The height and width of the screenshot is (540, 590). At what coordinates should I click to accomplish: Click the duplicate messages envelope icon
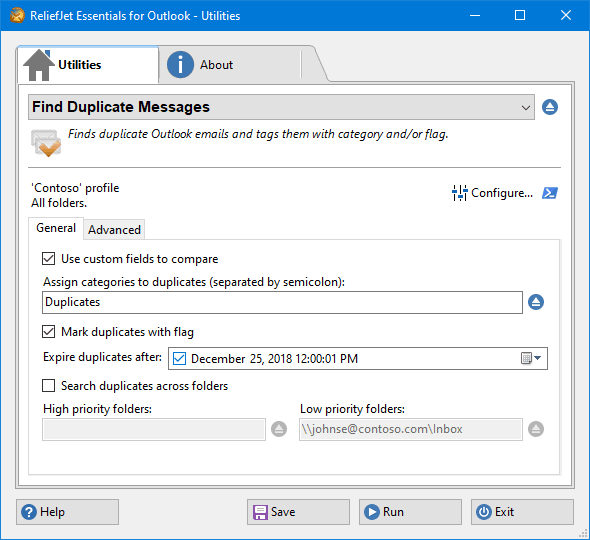coord(46,143)
